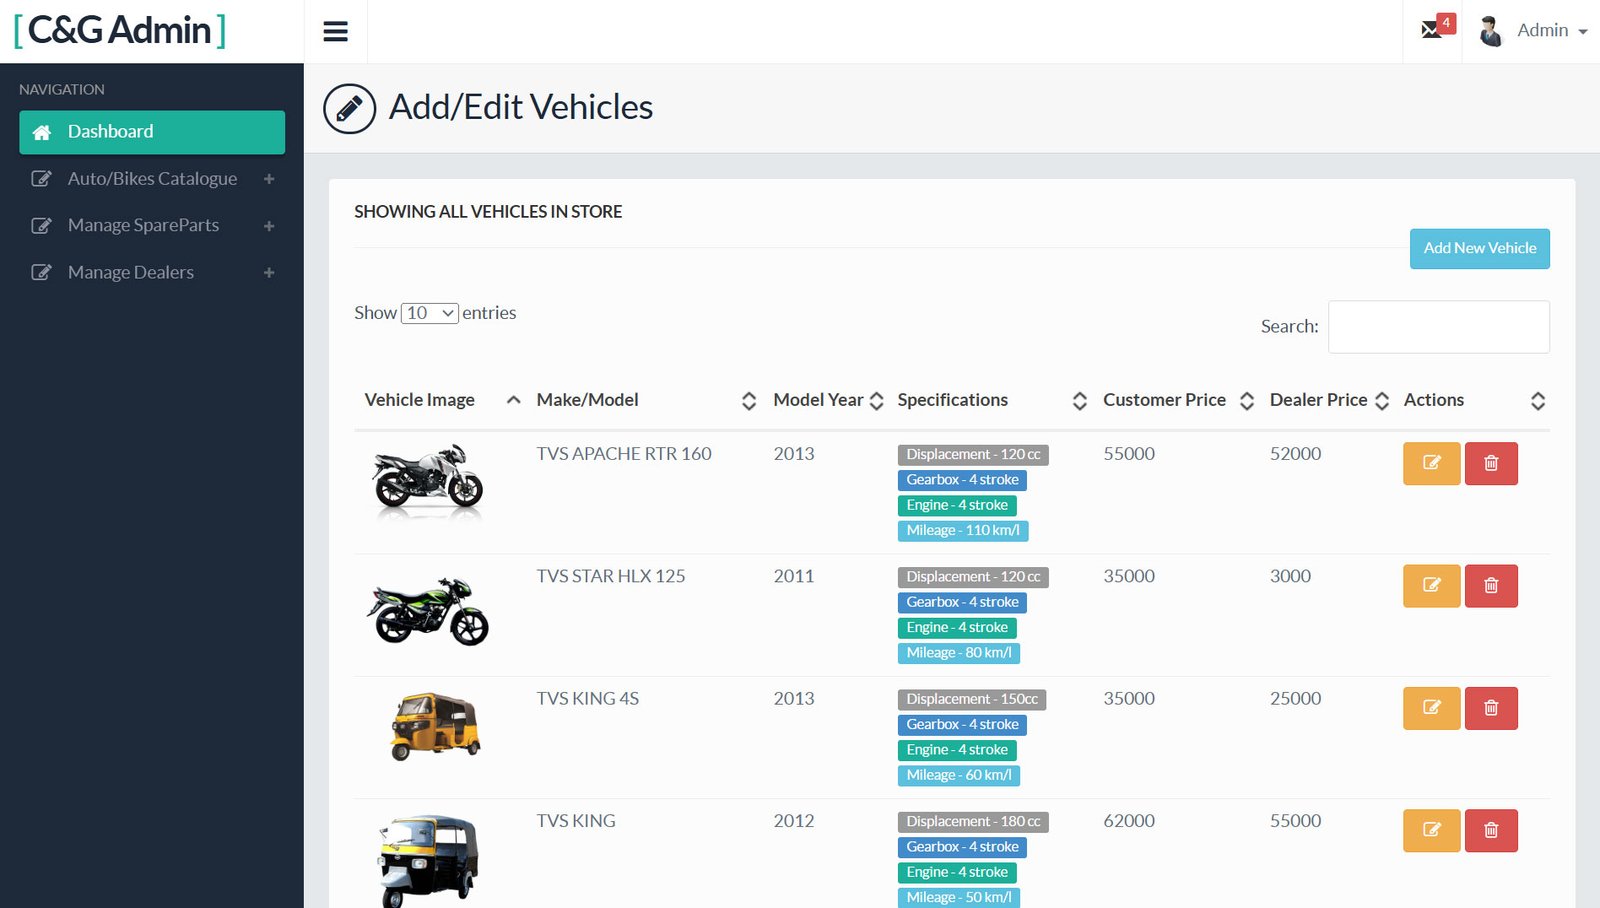1600x908 pixels.
Task: Sort by Specifications column
Action: [x=991, y=400]
